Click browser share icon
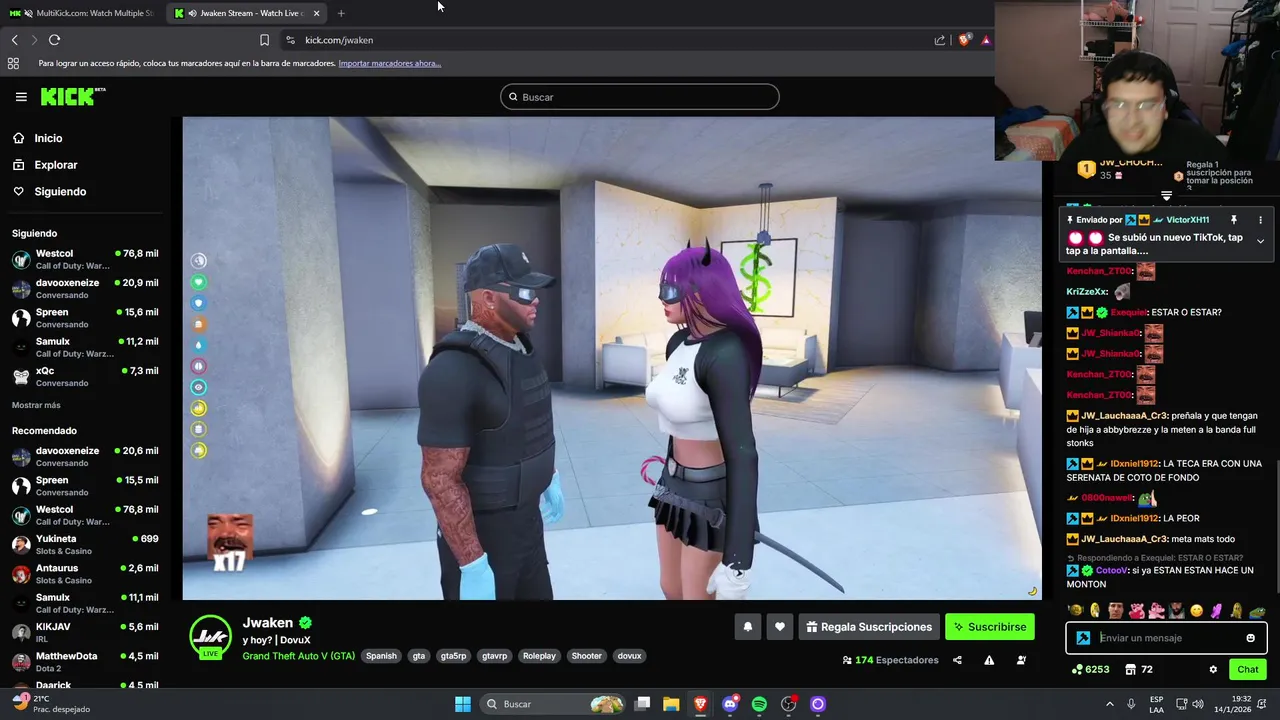Viewport: 1280px width, 720px height. [940, 40]
